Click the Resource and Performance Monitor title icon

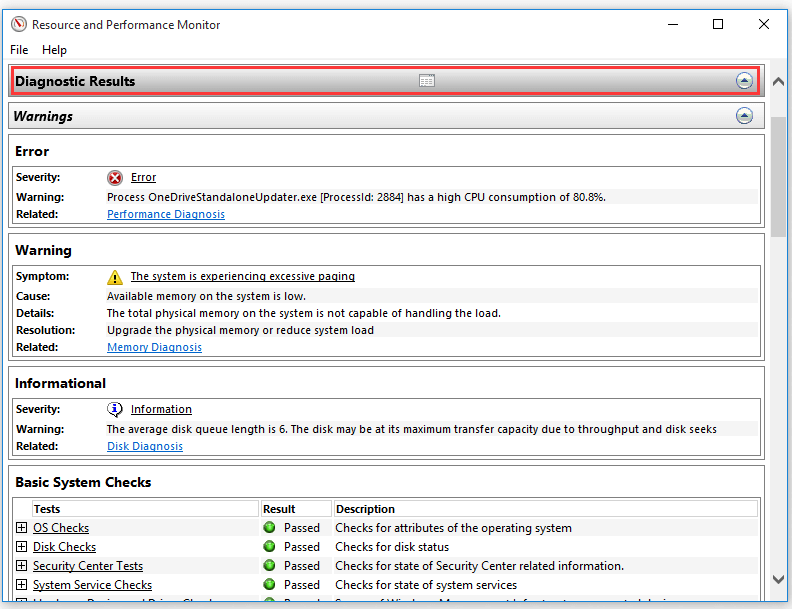[x=19, y=24]
